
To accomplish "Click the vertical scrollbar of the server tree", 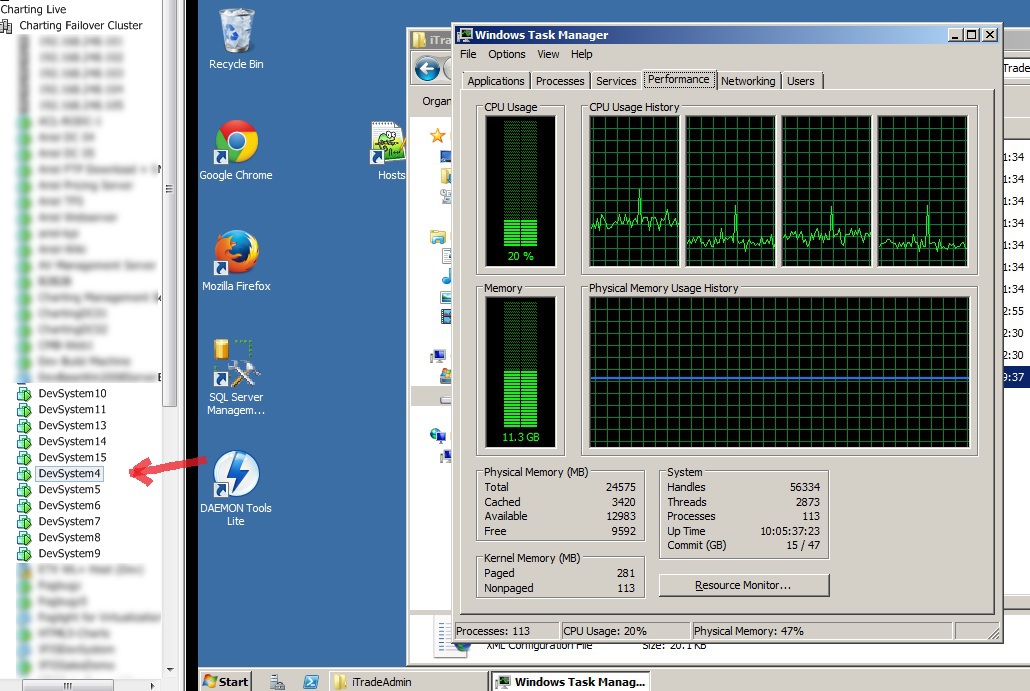I will click(169, 204).
